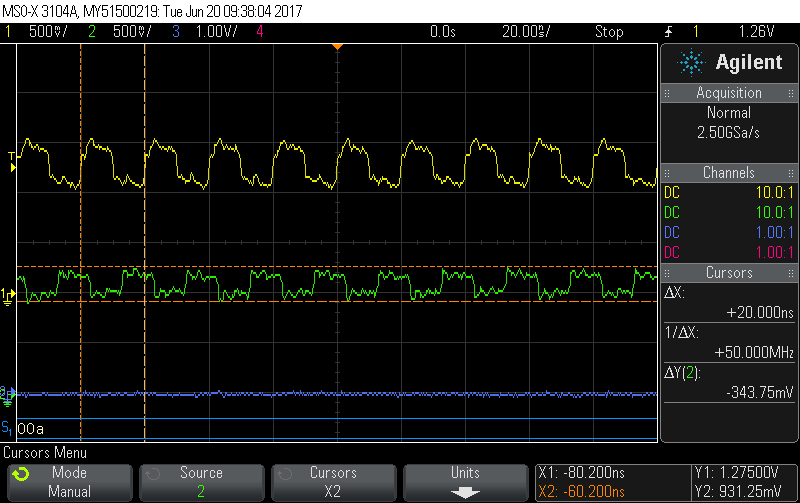Click the channel 3 ground marker in blue
This screenshot has width=800, height=503.
click(x=7, y=395)
